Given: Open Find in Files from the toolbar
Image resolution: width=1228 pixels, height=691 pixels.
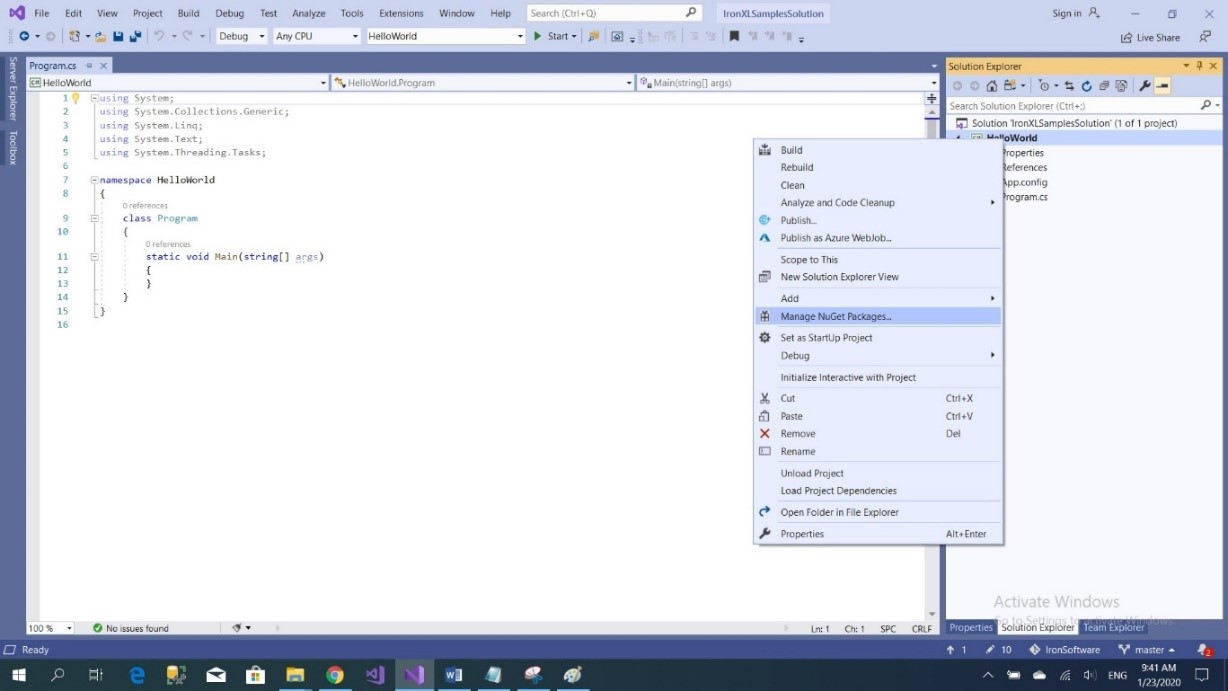Looking at the screenshot, I should click(594, 36).
